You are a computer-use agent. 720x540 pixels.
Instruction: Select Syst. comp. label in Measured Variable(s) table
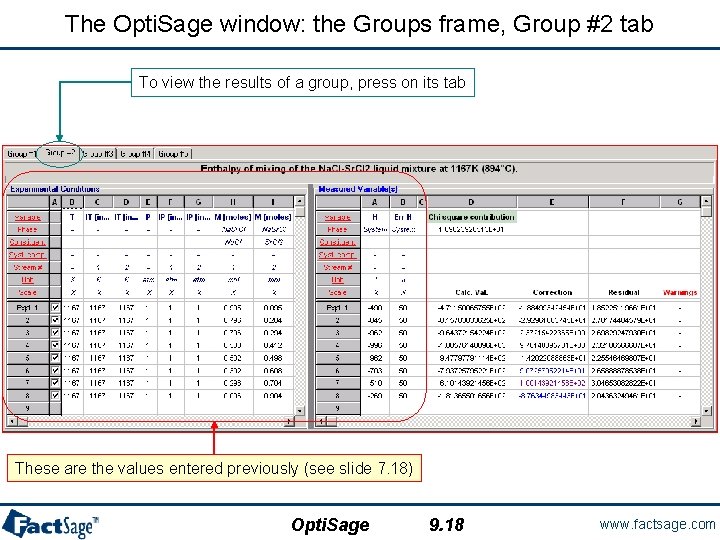(338, 255)
